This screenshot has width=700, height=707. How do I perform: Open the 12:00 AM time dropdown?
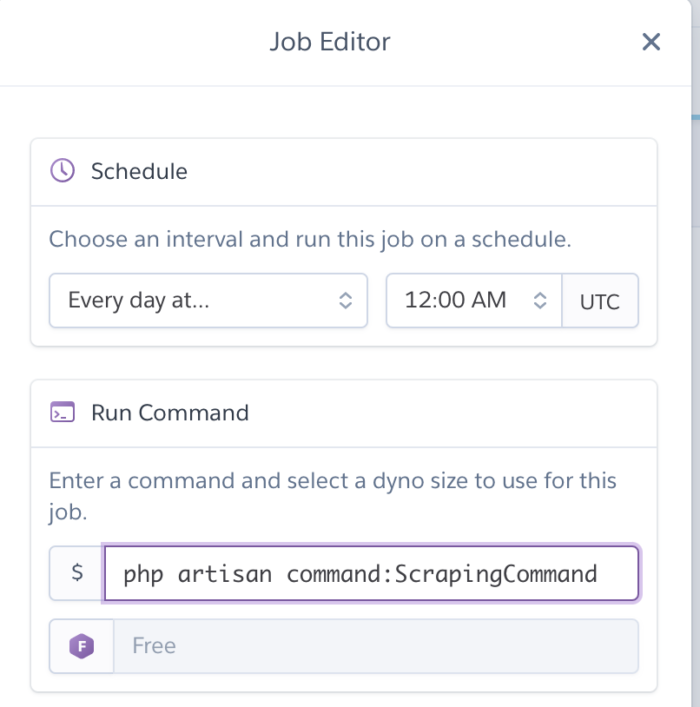tap(474, 300)
